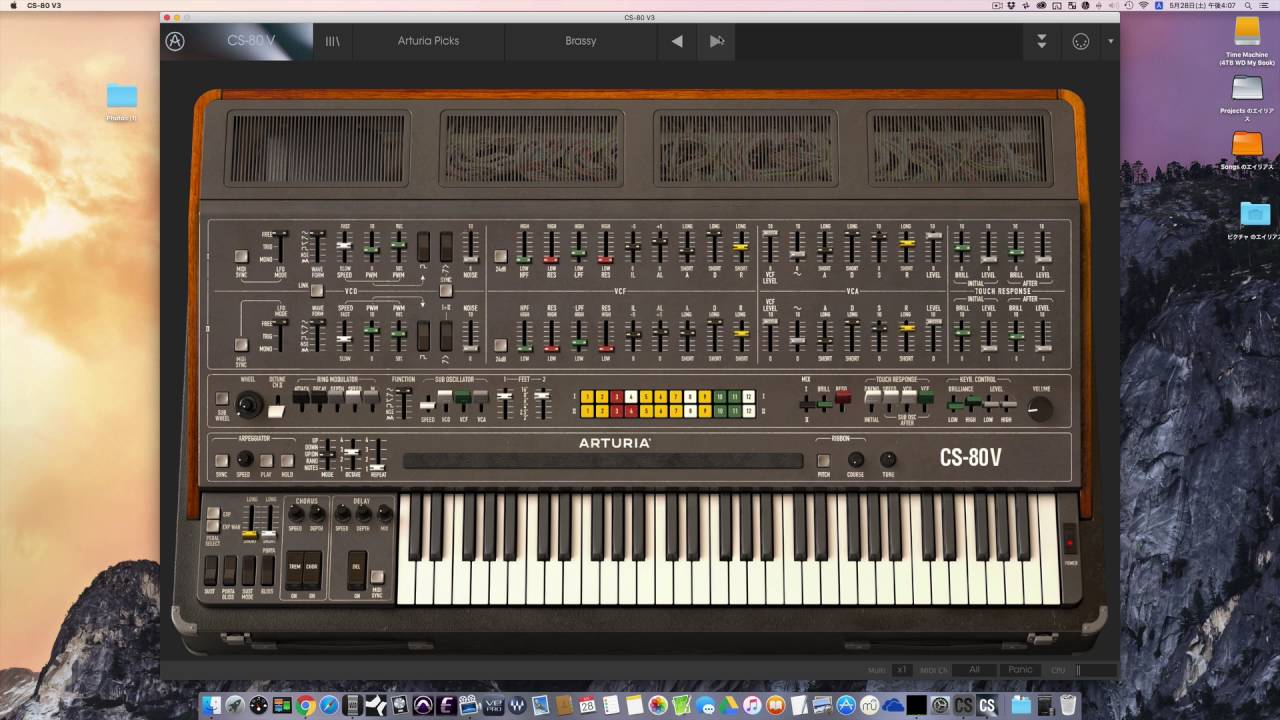The width and height of the screenshot is (1280, 720).
Task: Toggle the SUST rocker switch
Action: pyautogui.click(x=210, y=570)
